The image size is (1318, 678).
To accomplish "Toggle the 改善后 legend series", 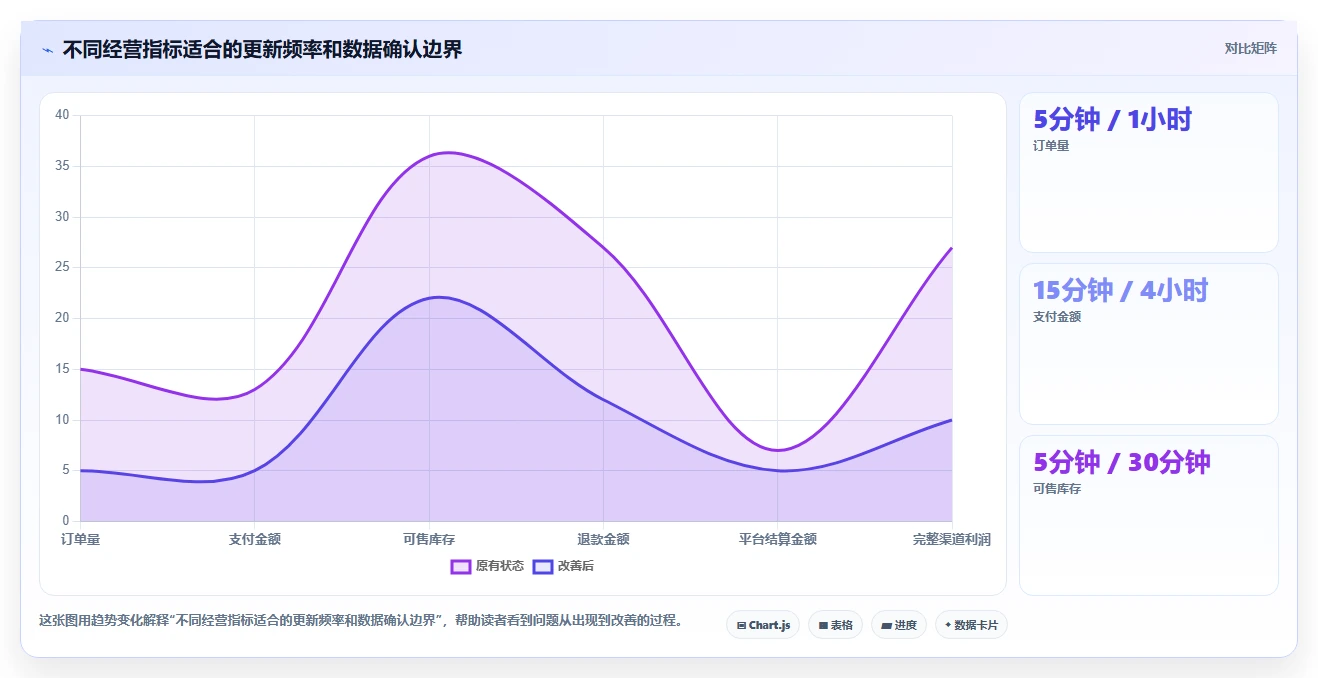I will [563, 566].
